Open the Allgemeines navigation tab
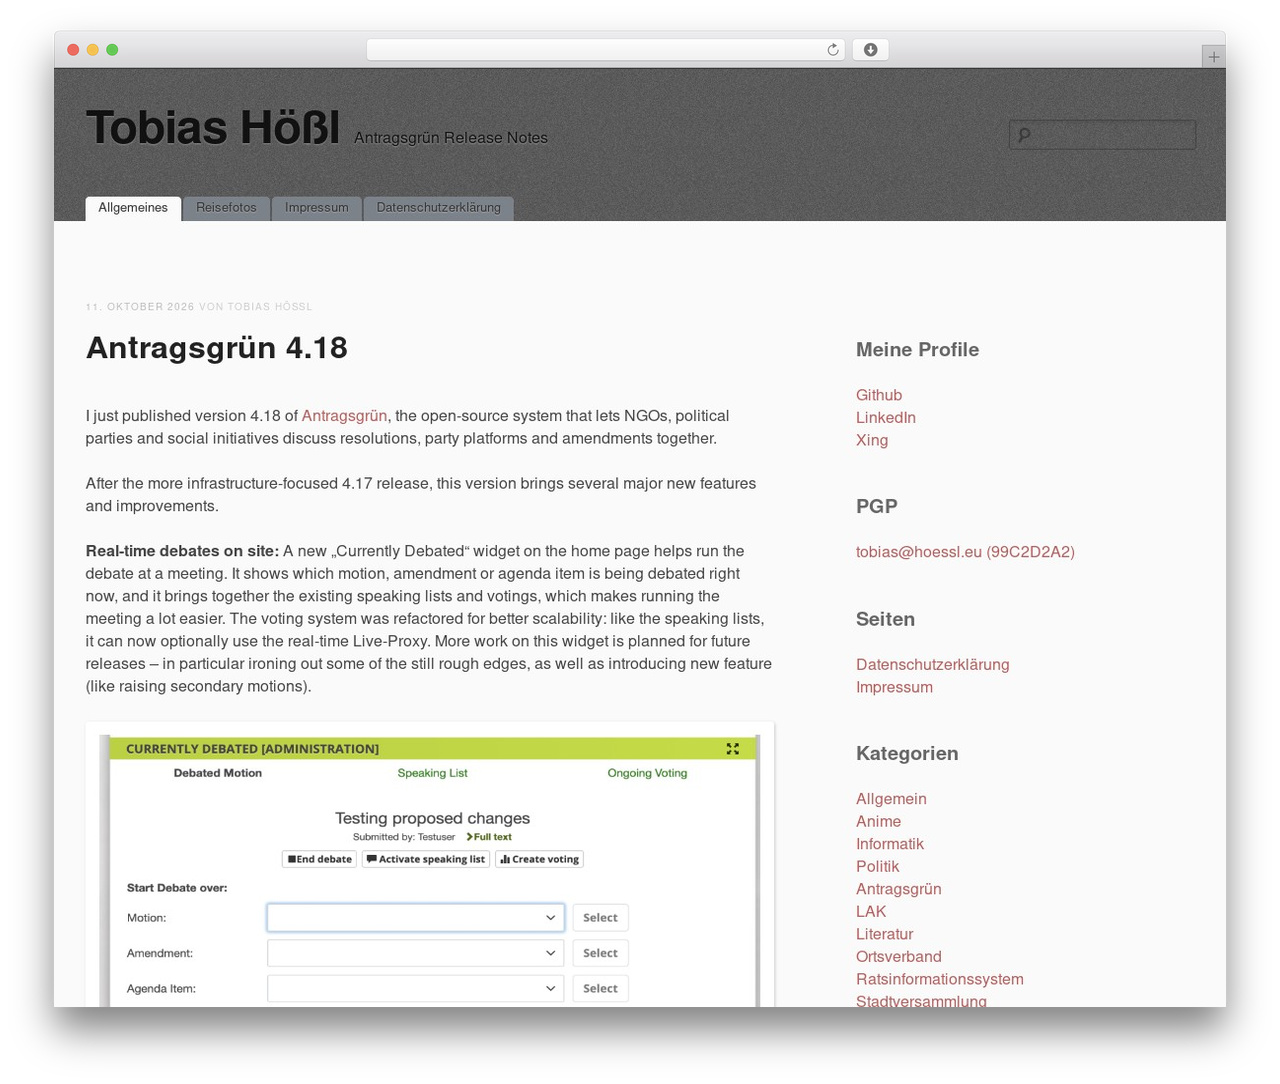Image resolution: width=1280 pixels, height=1084 pixels. tap(133, 208)
